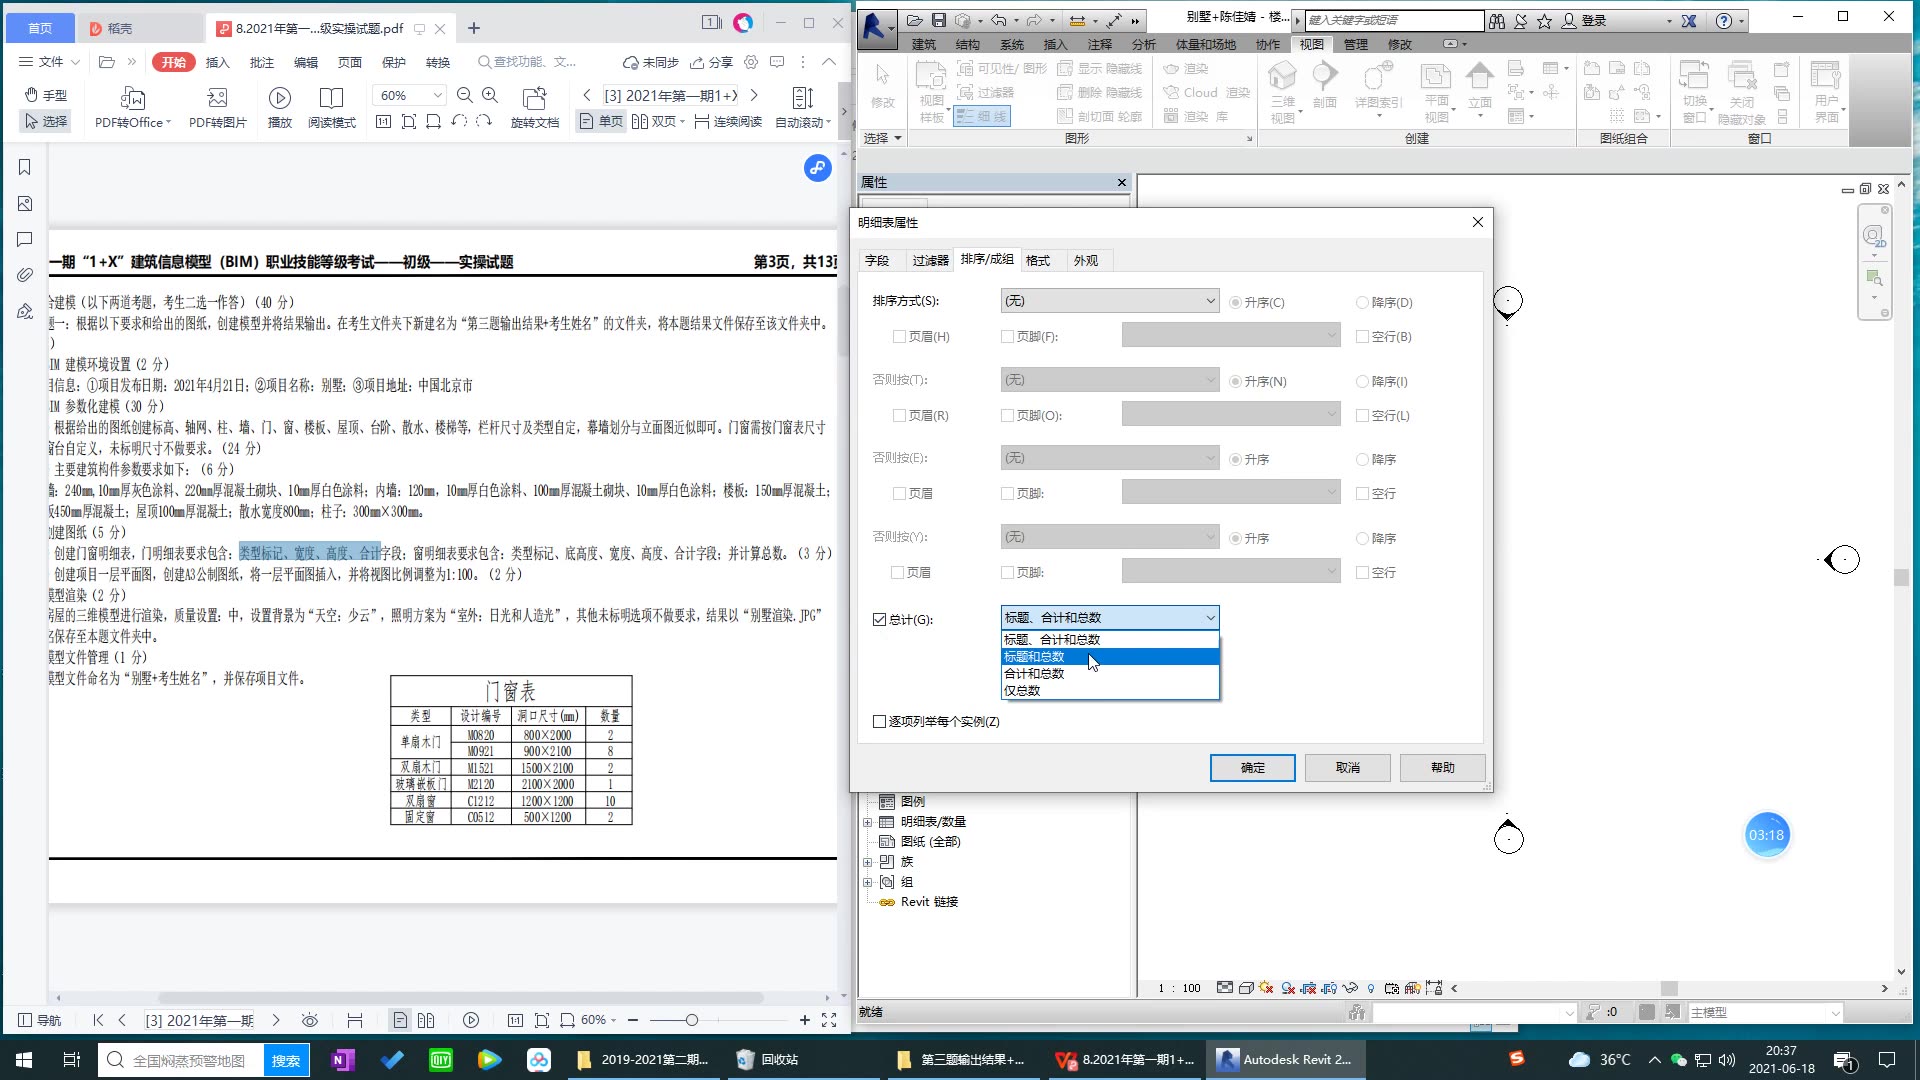Expand the 明细表/数量 tree node

[x=868, y=822]
